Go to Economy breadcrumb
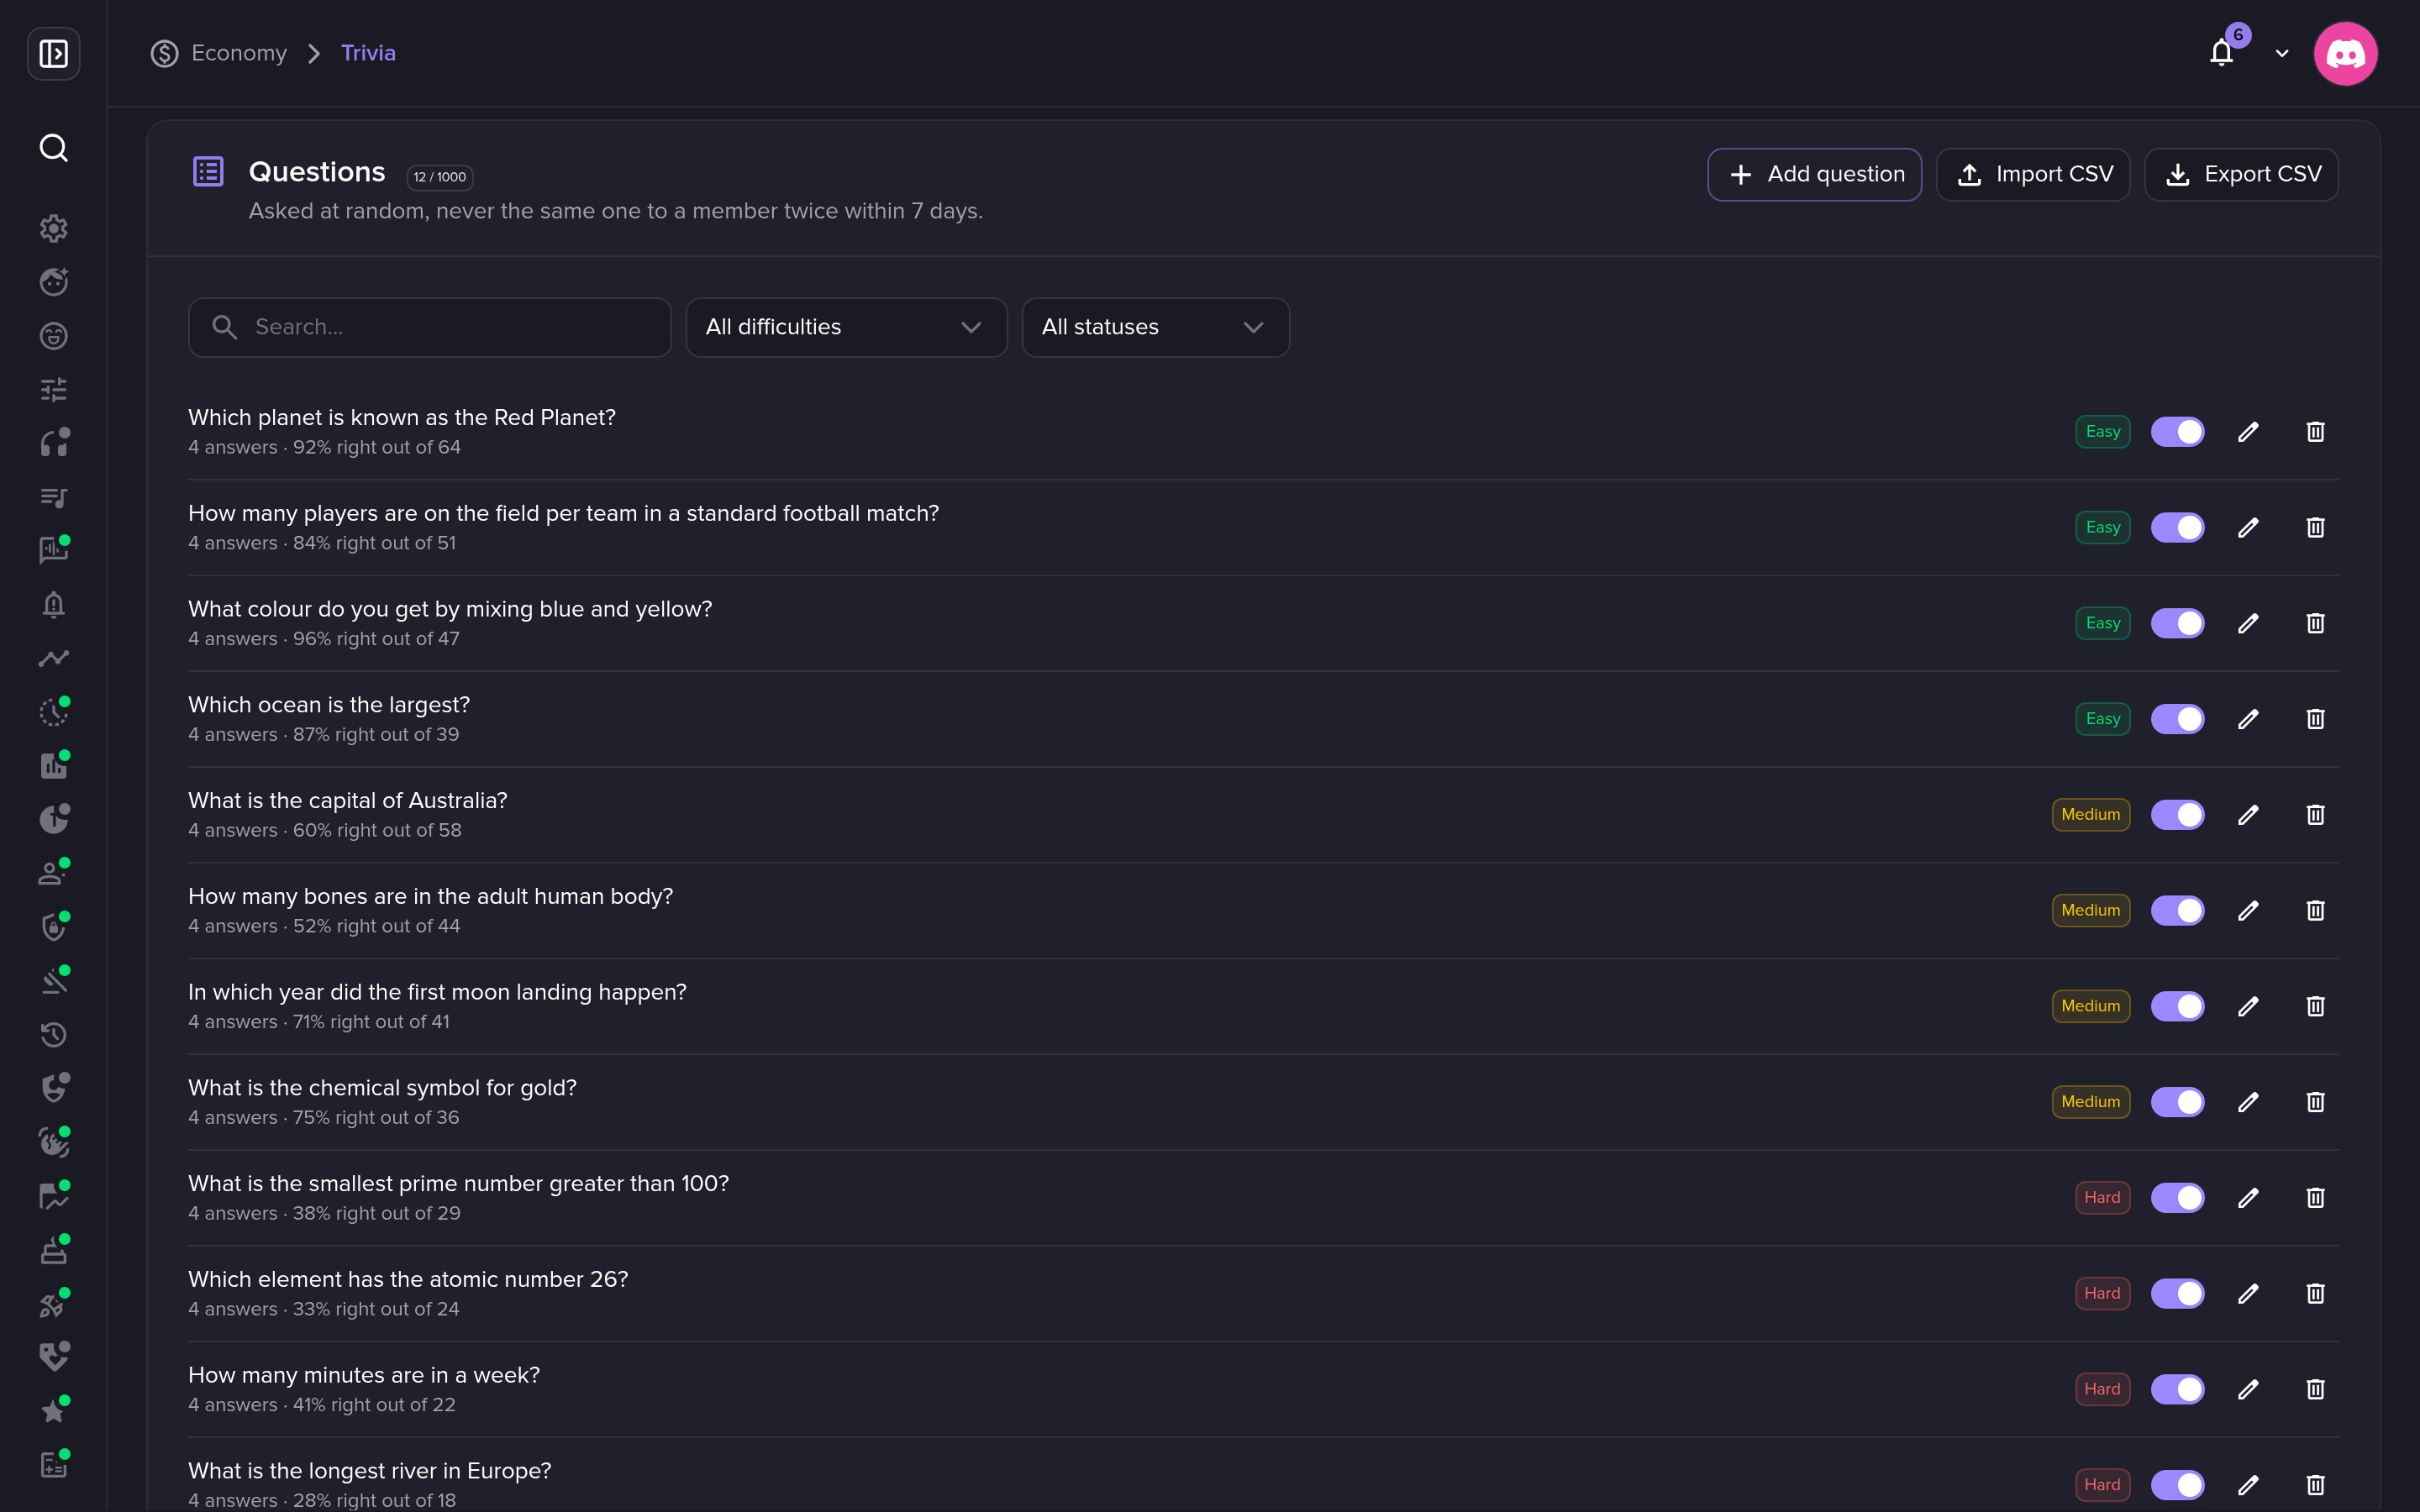Viewport: 2420px width, 1512px height. click(219, 53)
